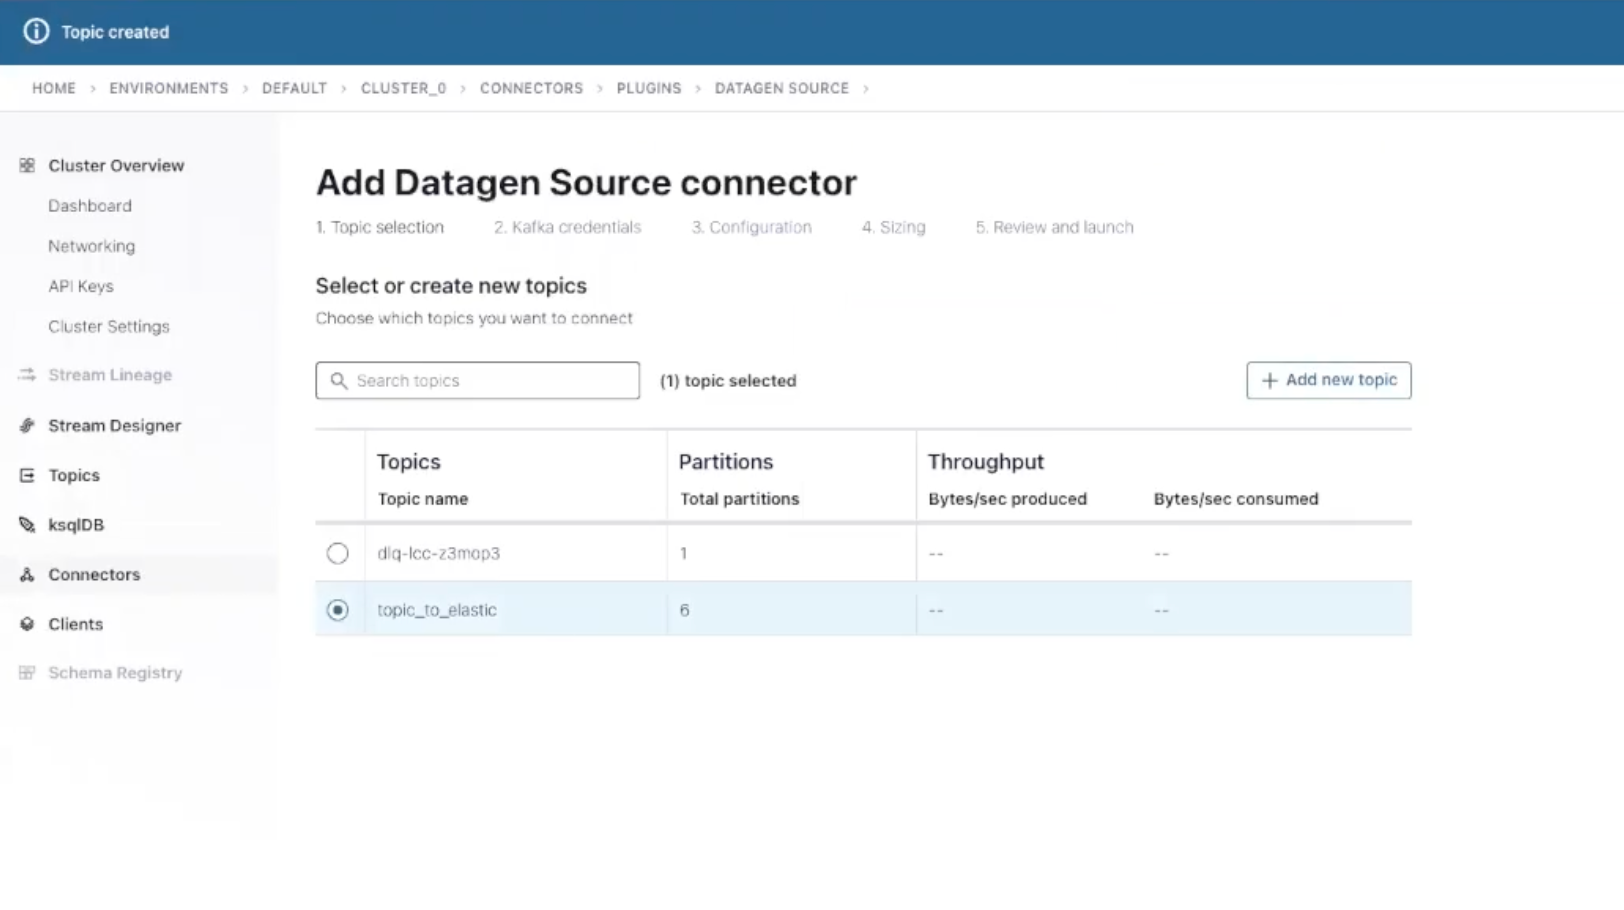This screenshot has height=910, width=1624.
Task: Go to DEFAULT breadcrumb
Action: (294, 88)
